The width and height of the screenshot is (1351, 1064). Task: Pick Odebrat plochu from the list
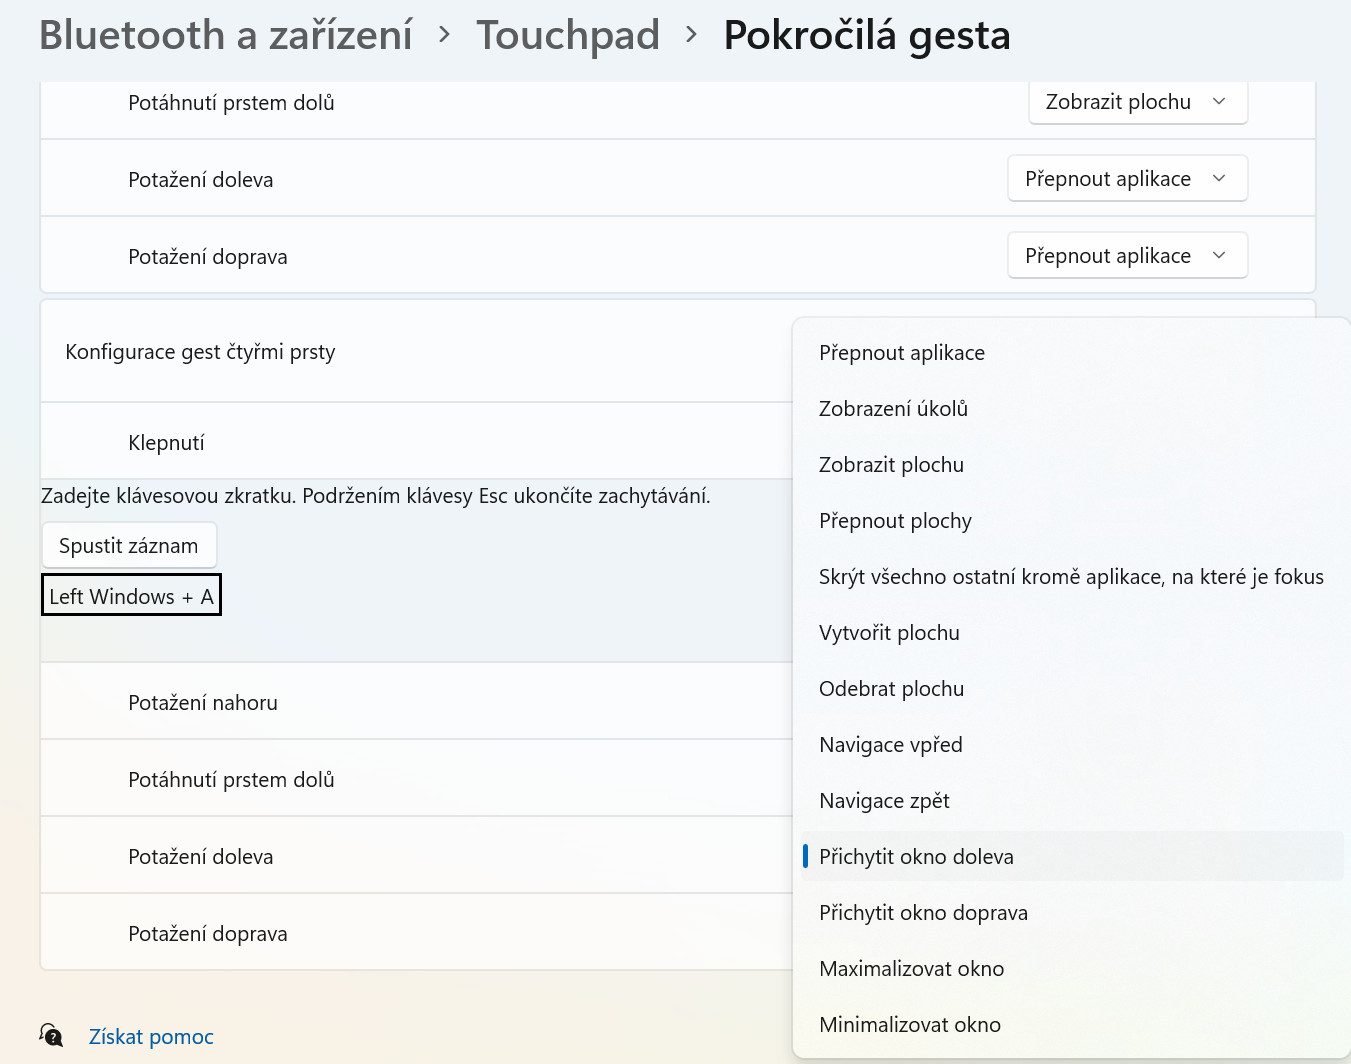click(1072, 688)
